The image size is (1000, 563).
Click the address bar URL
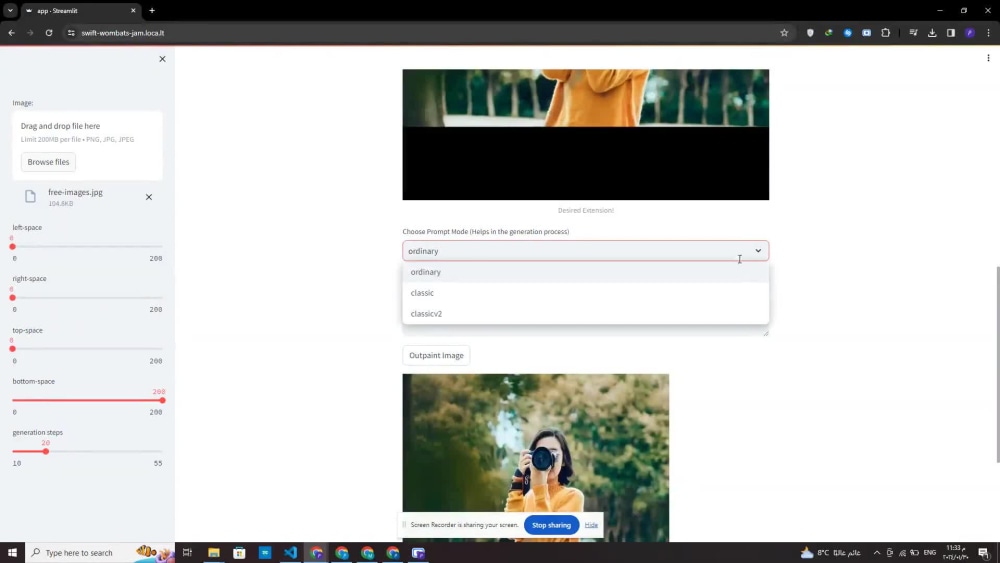tap(122, 33)
